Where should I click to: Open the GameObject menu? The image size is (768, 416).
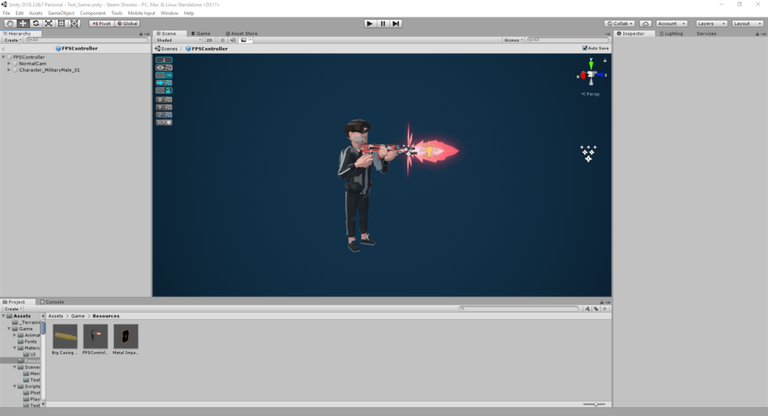(61, 13)
